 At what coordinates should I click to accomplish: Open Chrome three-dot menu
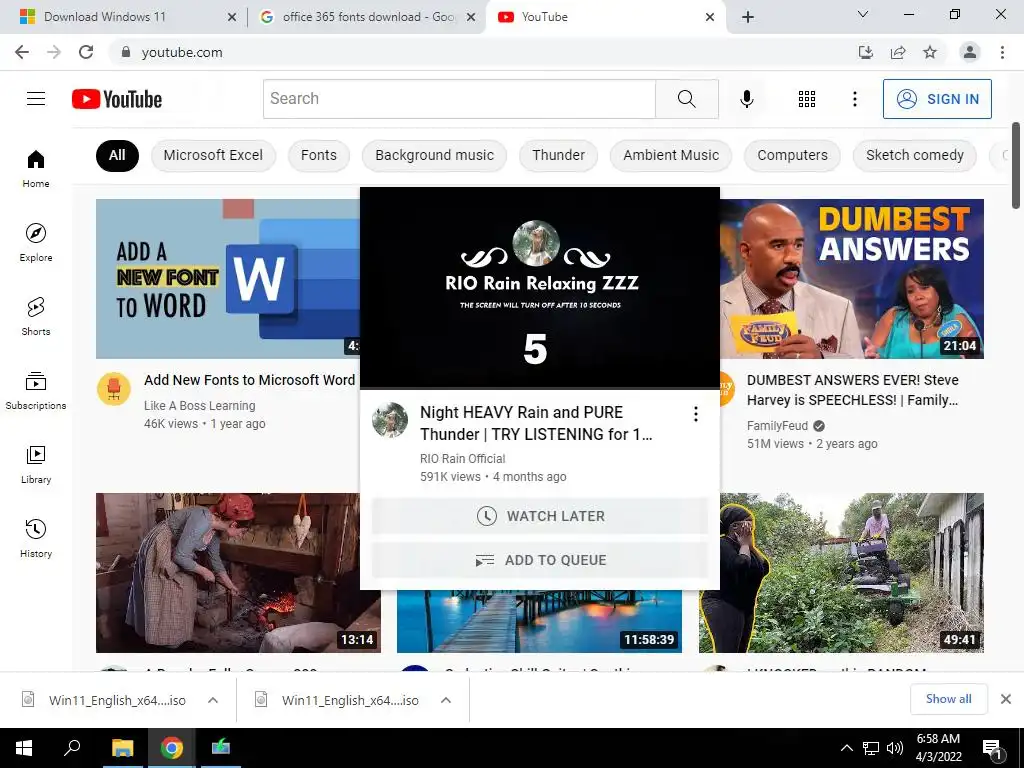click(1002, 52)
